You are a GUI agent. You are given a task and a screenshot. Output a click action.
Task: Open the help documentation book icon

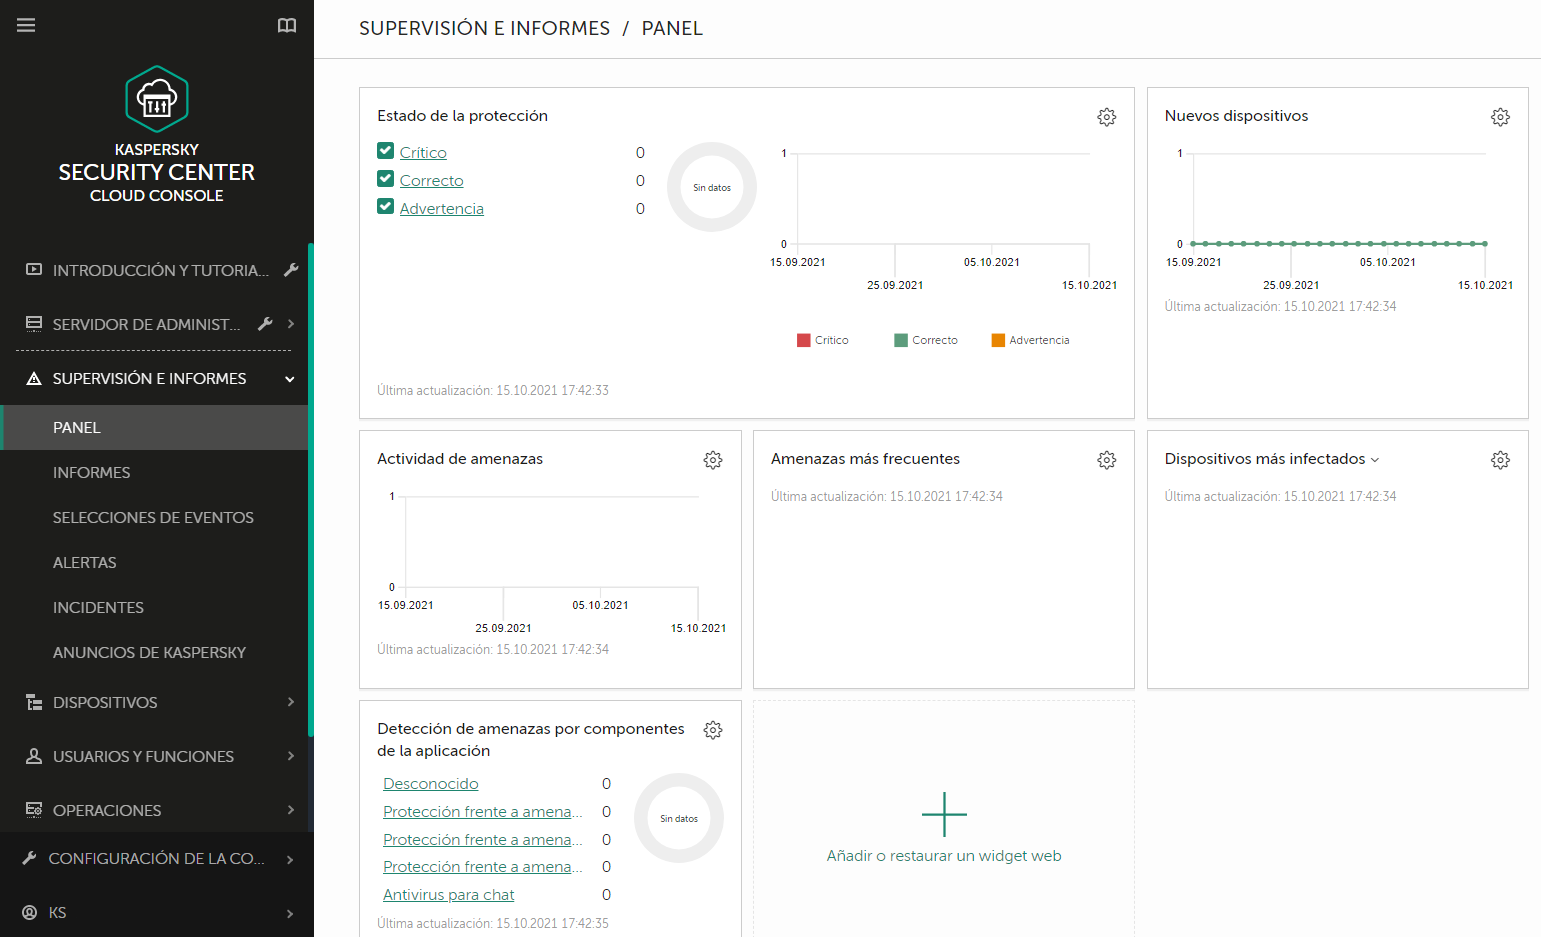287,25
